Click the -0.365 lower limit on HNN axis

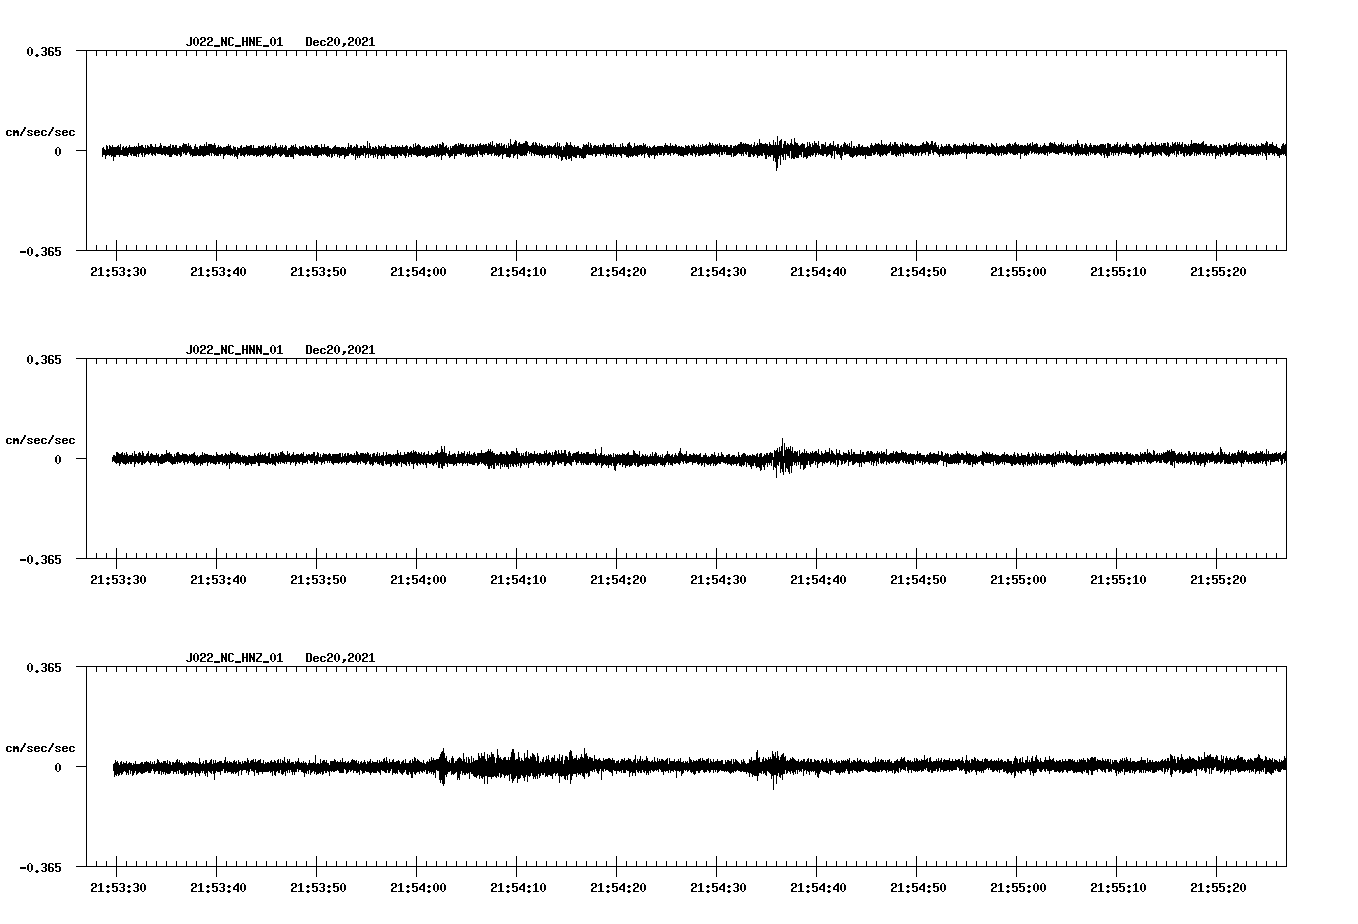(x=40, y=559)
